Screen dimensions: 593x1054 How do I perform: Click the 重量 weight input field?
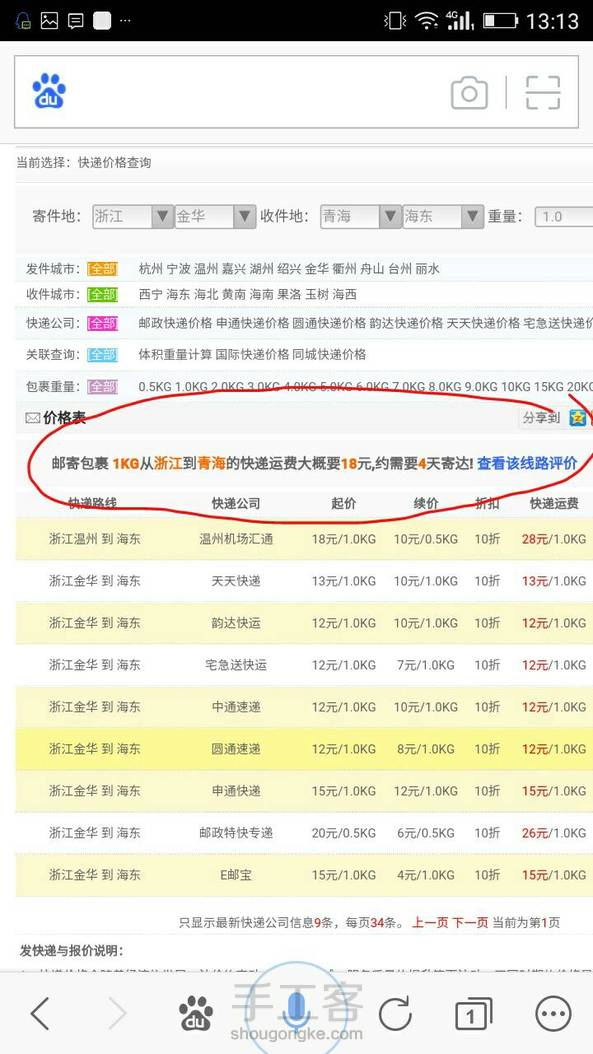563,216
